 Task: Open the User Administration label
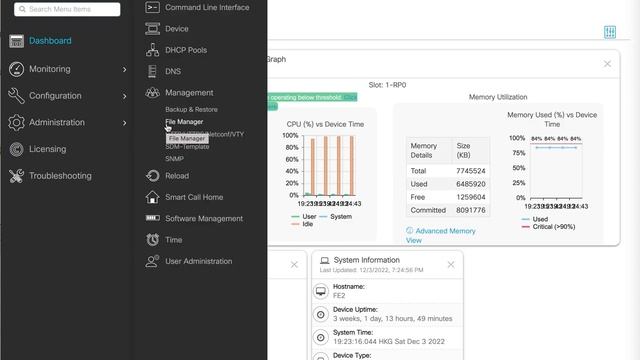click(x=198, y=261)
